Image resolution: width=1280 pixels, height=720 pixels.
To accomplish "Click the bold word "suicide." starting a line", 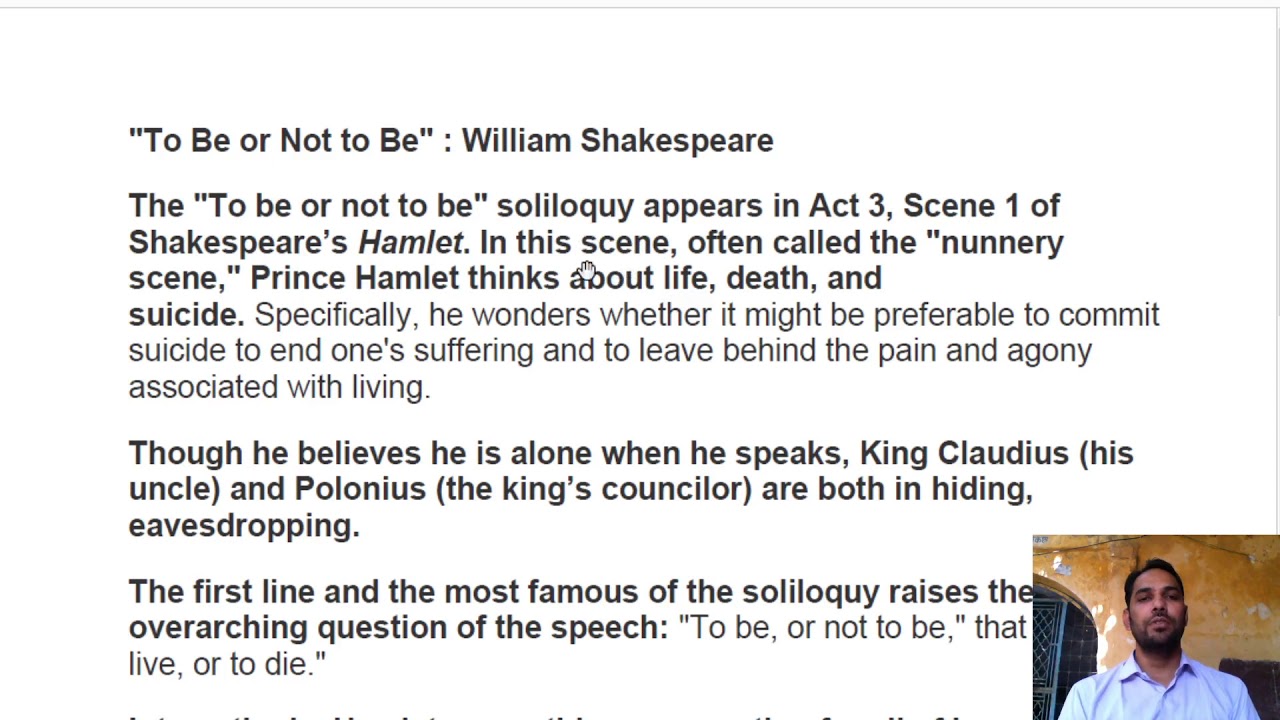I will 186,314.
